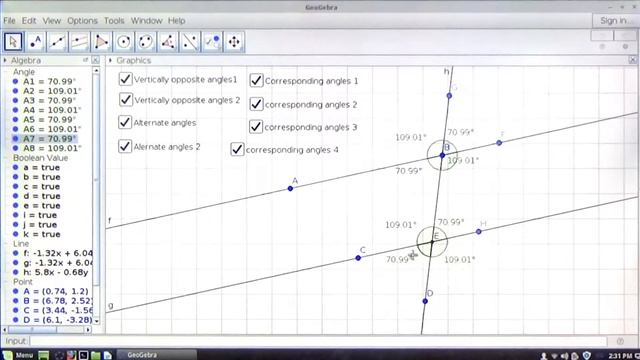Uncheck Corresponding angles 1 checkbox
Viewport: 640px width, 360px height.
pos(256,80)
